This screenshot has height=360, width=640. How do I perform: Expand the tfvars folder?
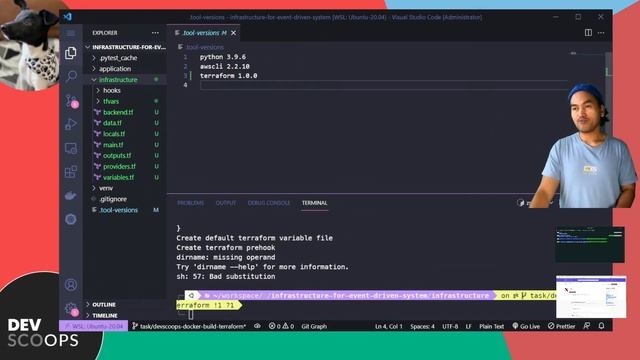pos(125,101)
